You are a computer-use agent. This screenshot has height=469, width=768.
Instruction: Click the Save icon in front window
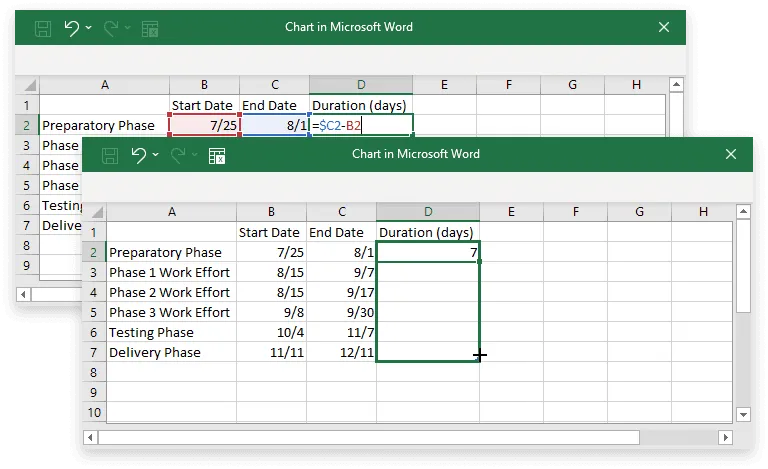pyautogui.click(x=110, y=156)
